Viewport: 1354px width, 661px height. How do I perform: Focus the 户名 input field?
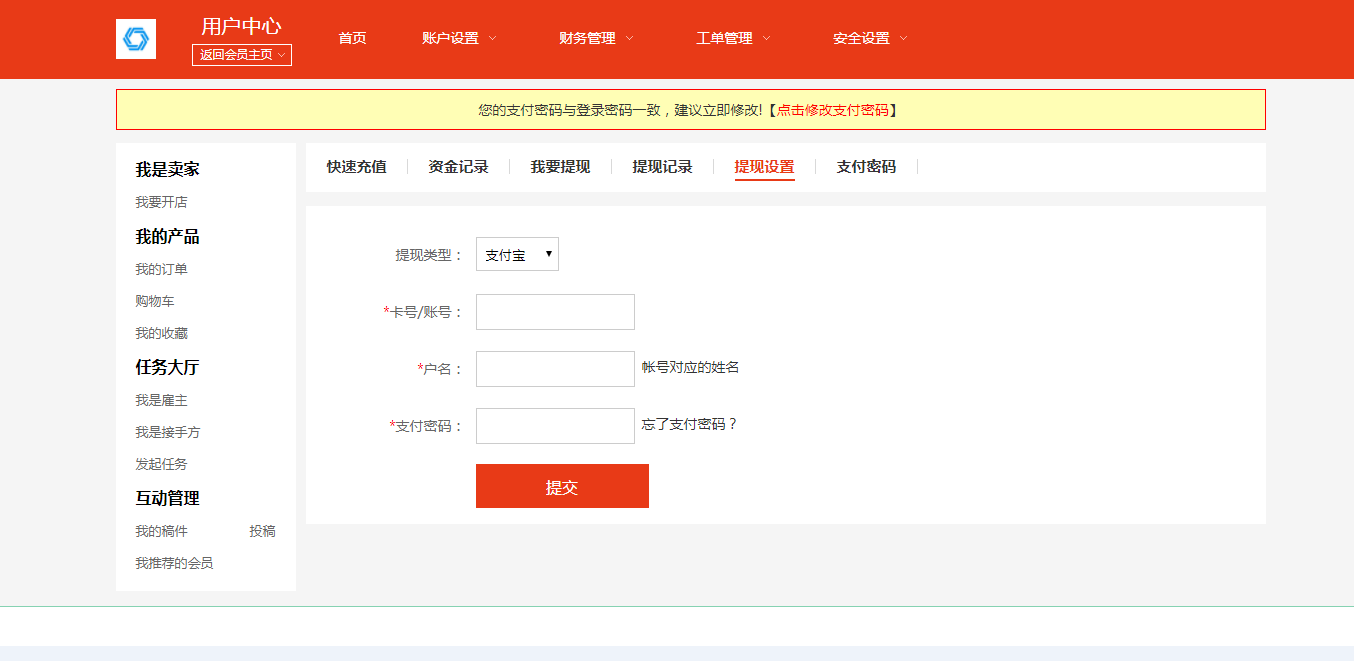555,369
